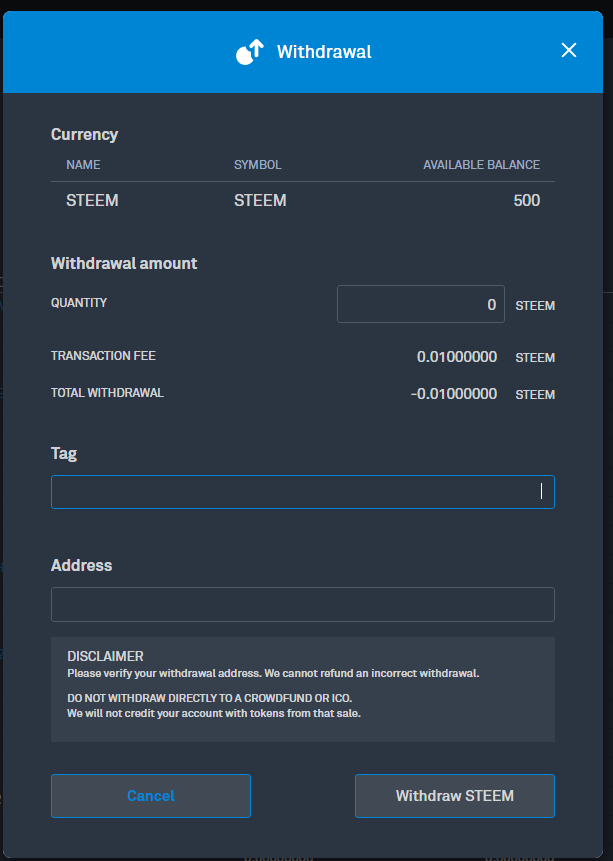
Task: Click the Currency section heading
Action: [85, 135]
